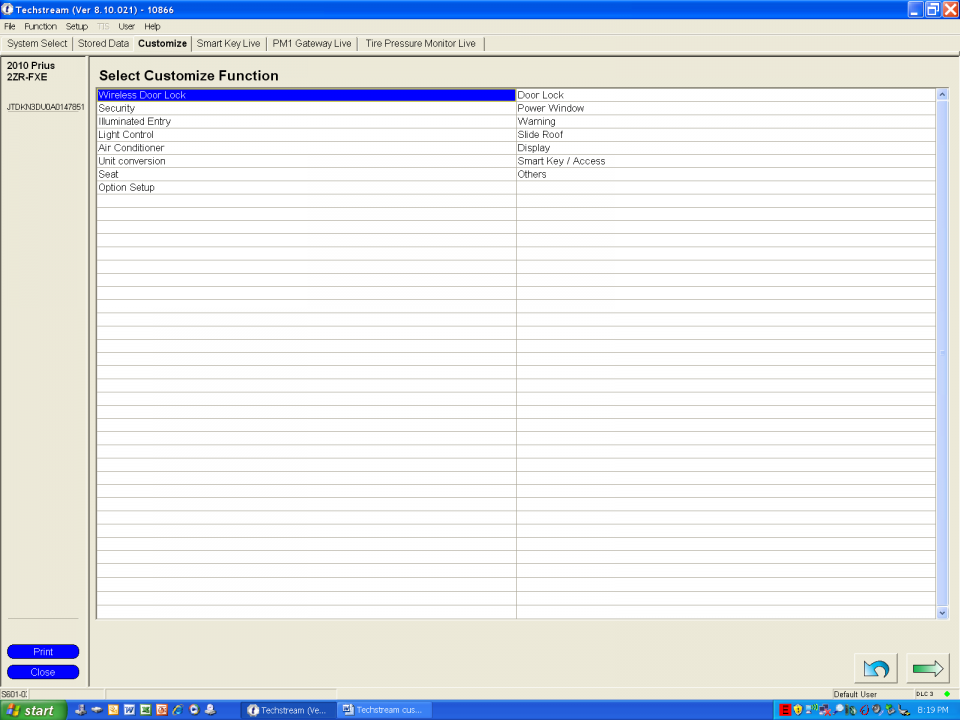The width and height of the screenshot is (960, 720).
Task: Switch to the Smart Key Live tab
Action: tap(228, 44)
